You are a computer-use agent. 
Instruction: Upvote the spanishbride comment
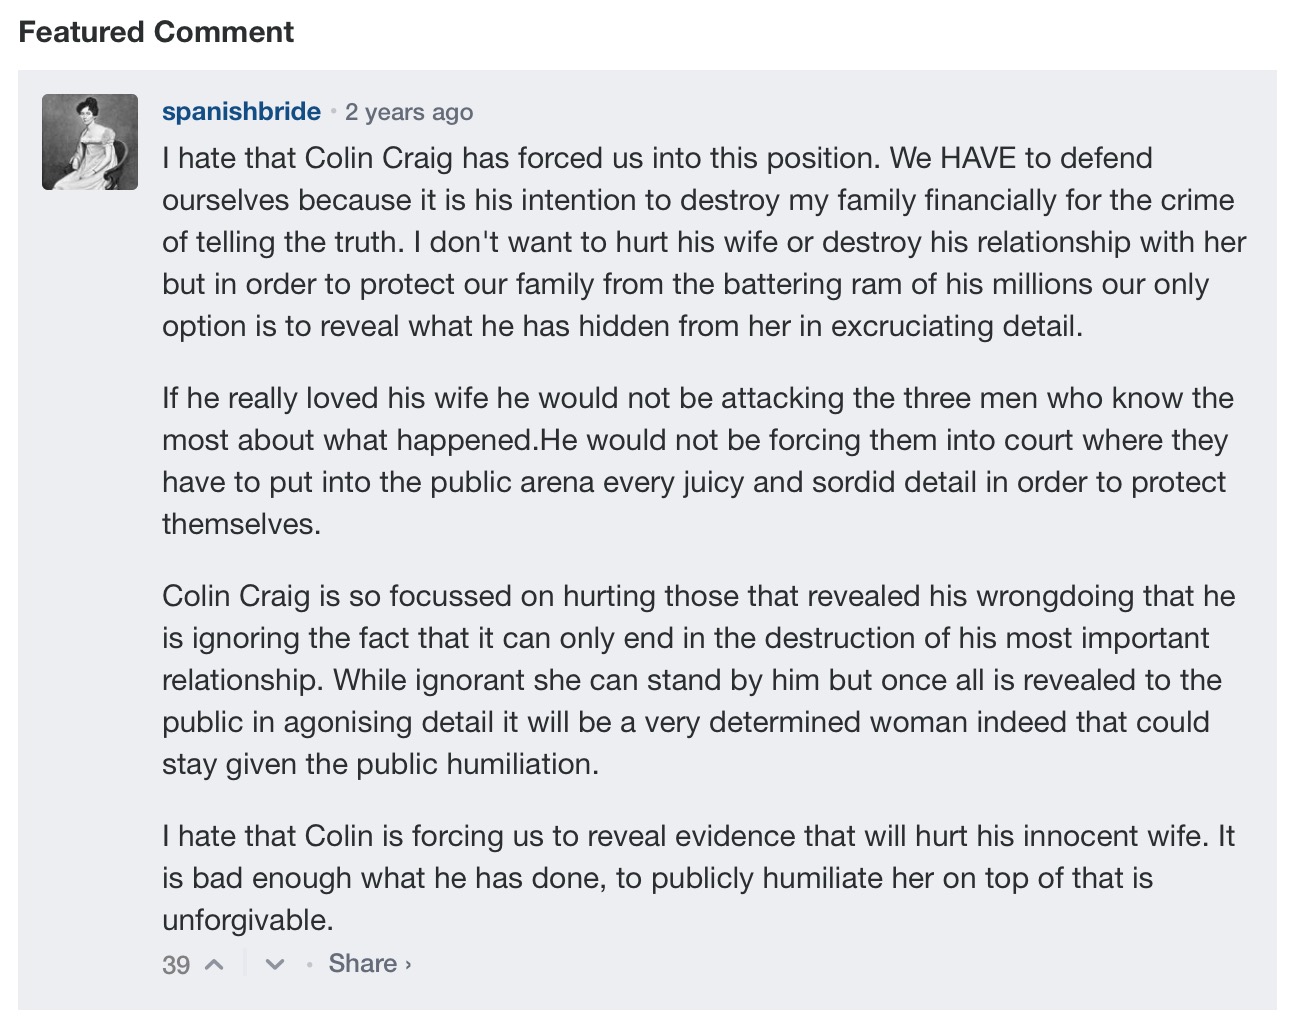pos(213,965)
